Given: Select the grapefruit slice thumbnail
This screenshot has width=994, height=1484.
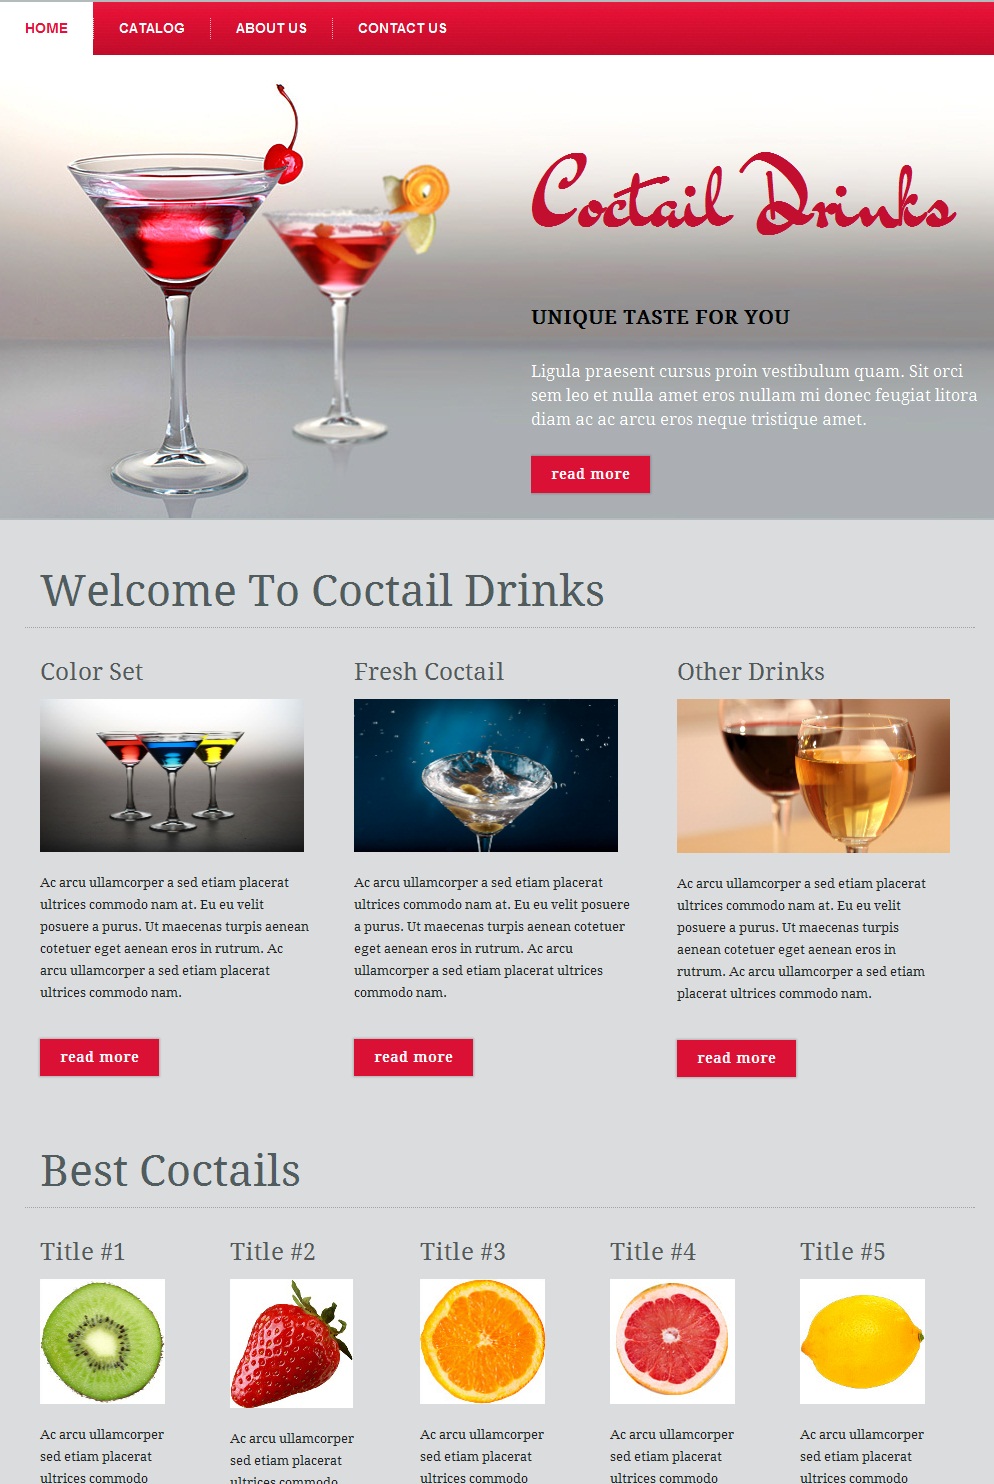Looking at the screenshot, I should [672, 1341].
